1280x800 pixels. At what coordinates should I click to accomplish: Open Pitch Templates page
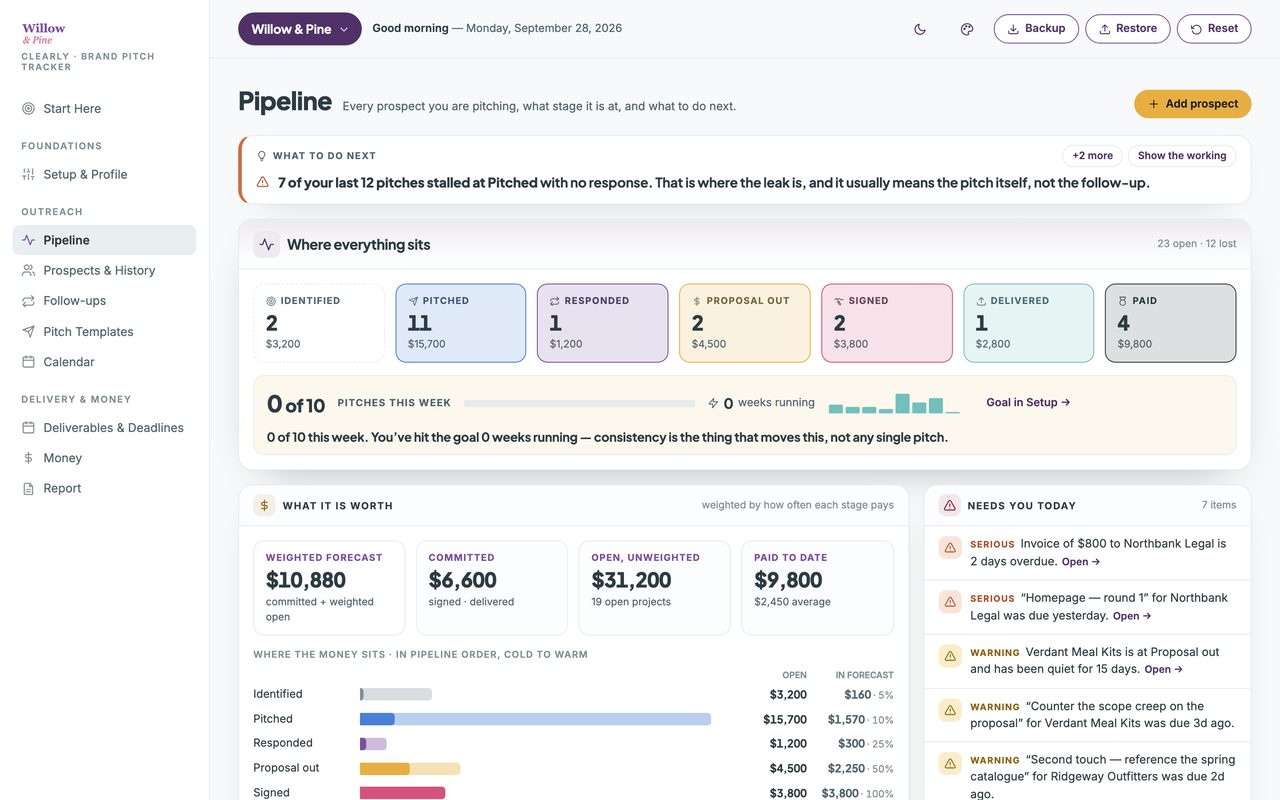[x=104, y=331]
